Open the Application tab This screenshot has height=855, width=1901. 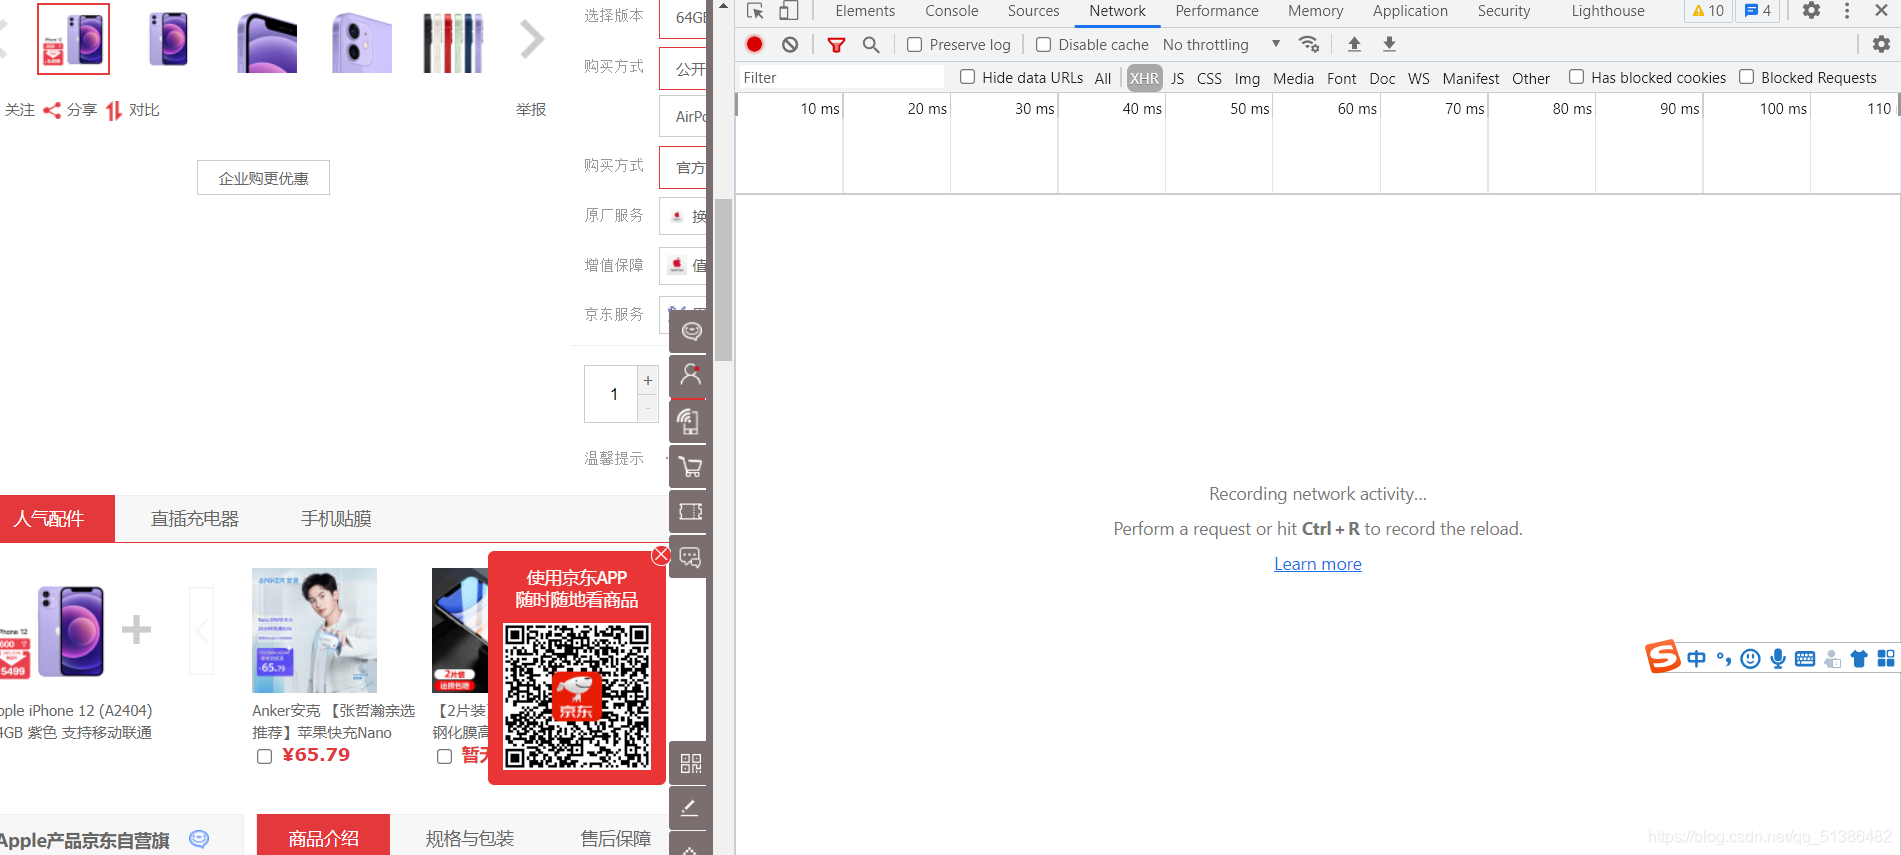click(x=1410, y=11)
